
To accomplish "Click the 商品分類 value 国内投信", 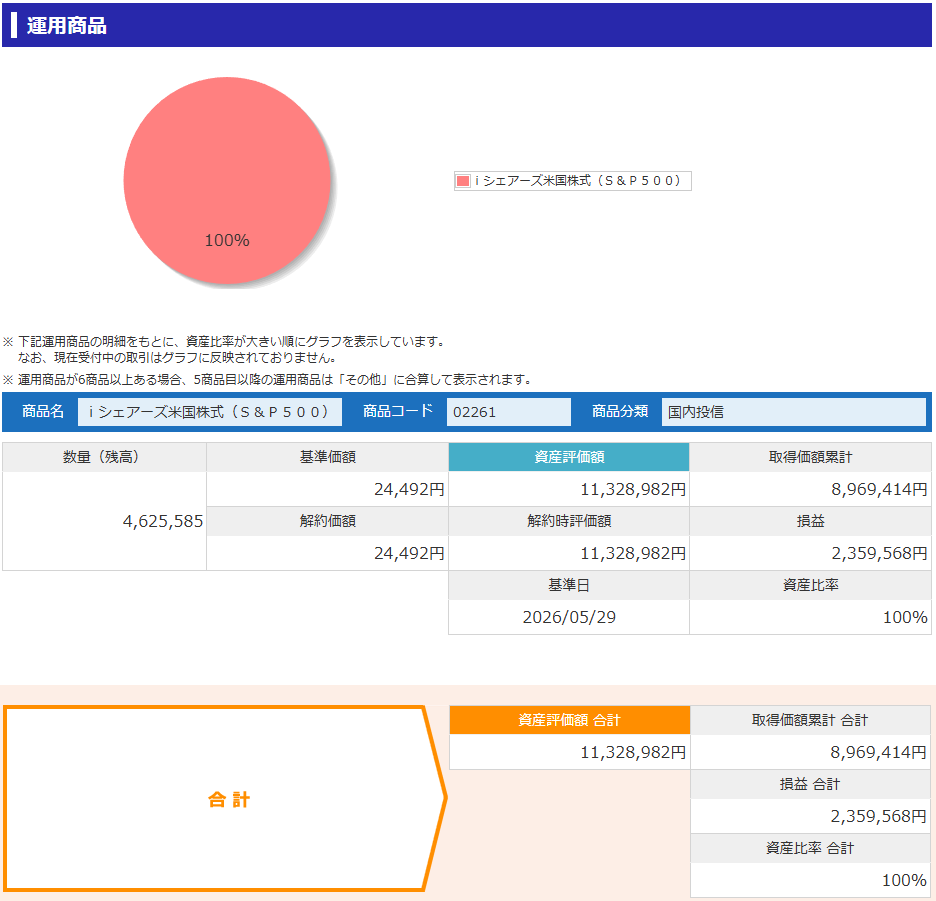I will point(793,412).
